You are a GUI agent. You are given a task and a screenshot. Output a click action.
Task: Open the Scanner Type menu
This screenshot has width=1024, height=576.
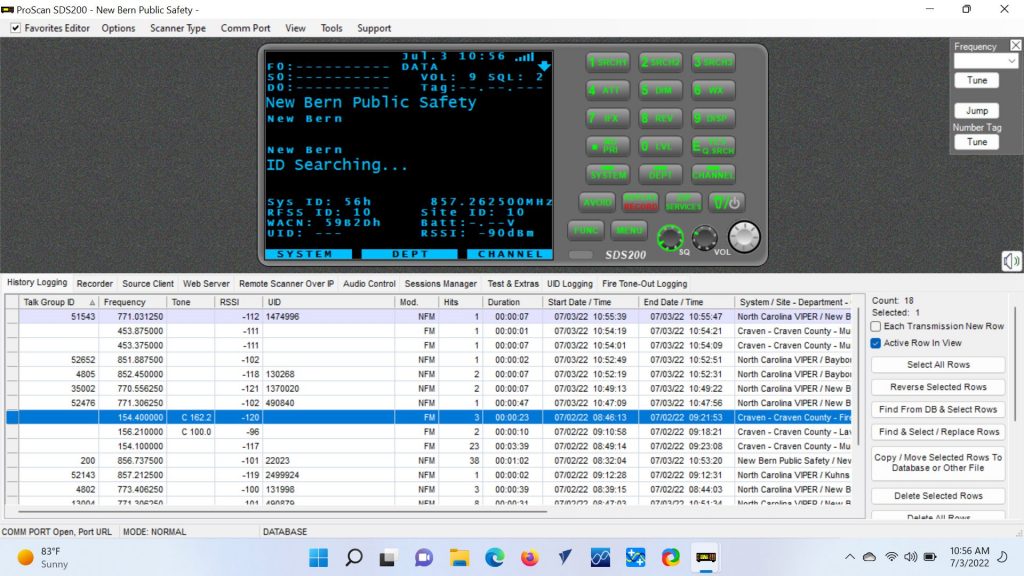click(x=178, y=28)
